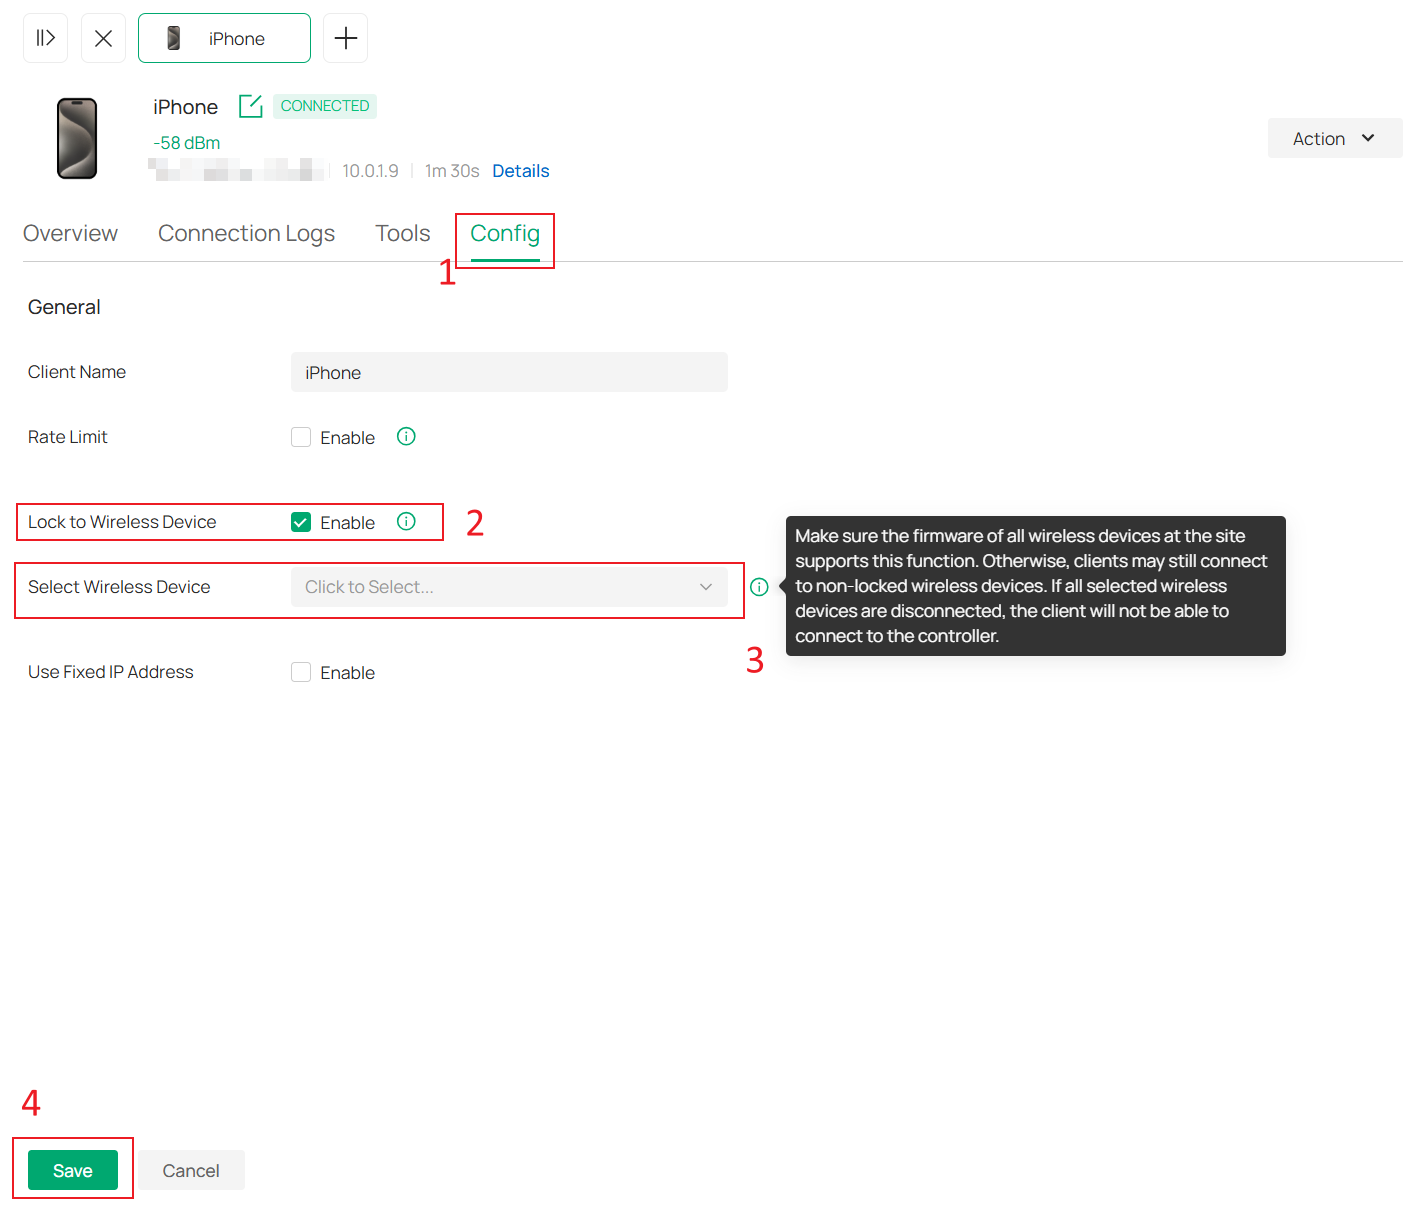The height and width of the screenshot is (1205, 1413).
Task: Click the Rate Limit info icon
Action: pyautogui.click(x=406, y=437)
